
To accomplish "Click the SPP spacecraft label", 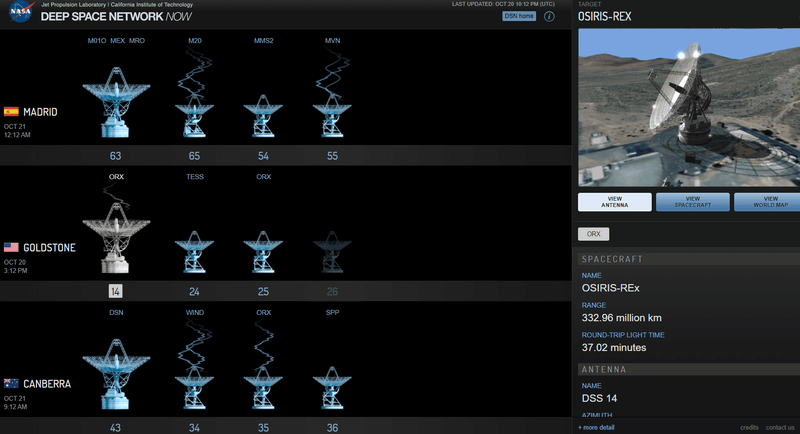I will (x=333, y=312).
